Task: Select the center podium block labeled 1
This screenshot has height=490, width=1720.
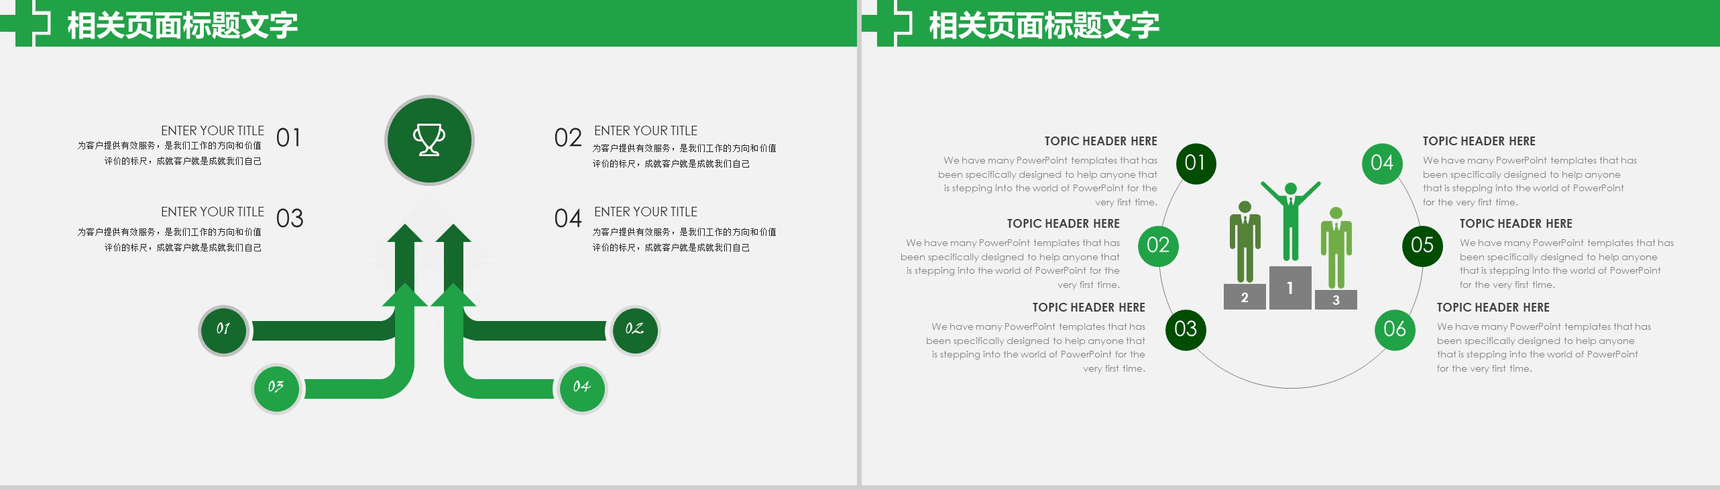Action: coord(1290,288)
